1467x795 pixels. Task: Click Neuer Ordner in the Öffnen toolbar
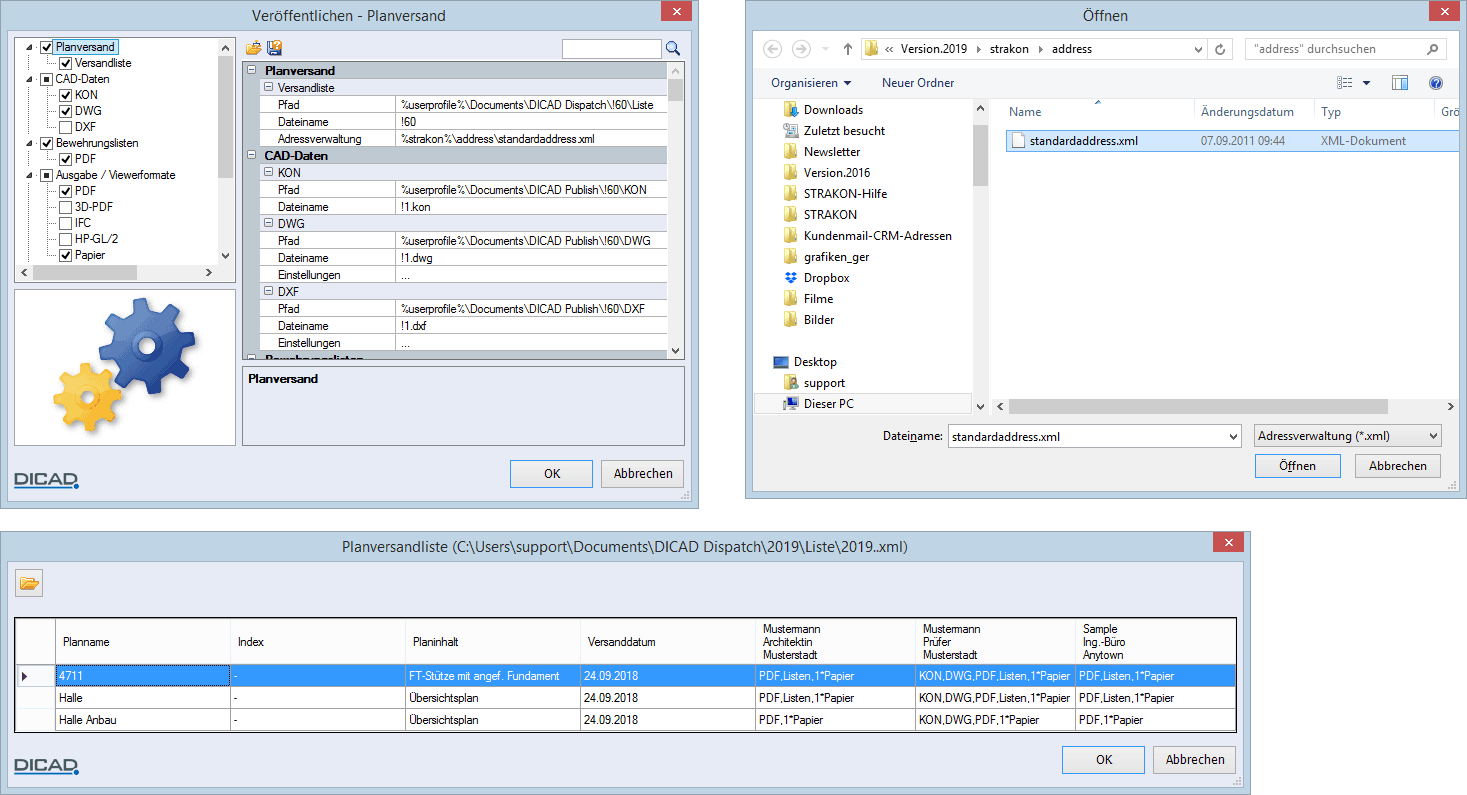tap(918, 83)
